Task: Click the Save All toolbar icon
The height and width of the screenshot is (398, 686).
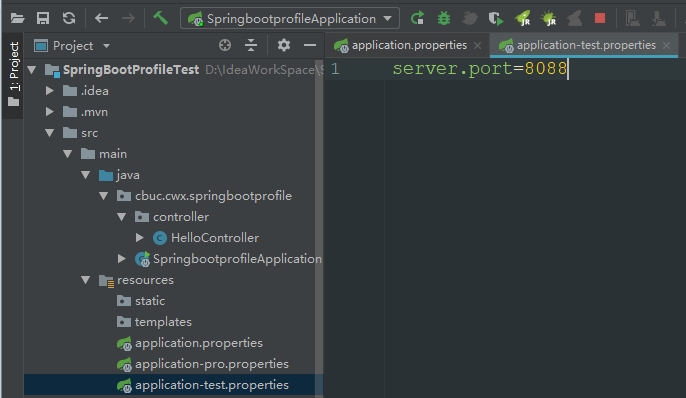Action: click(x=43, y=18)
